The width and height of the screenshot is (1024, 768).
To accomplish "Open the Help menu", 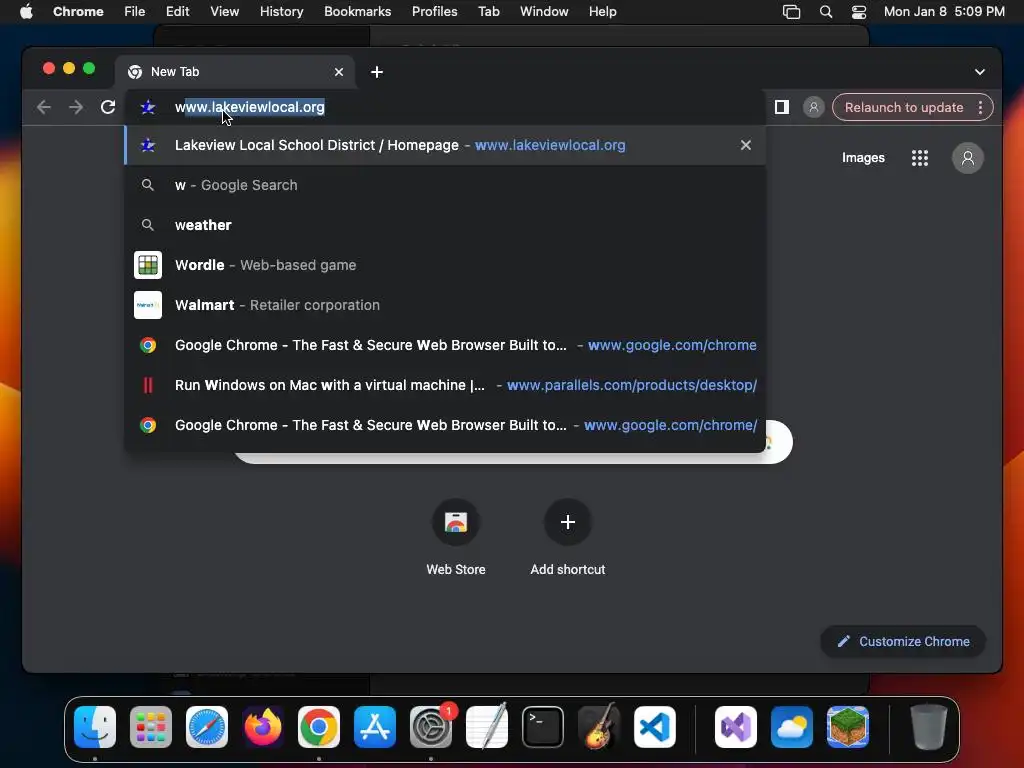I will (x=602, y=12).
